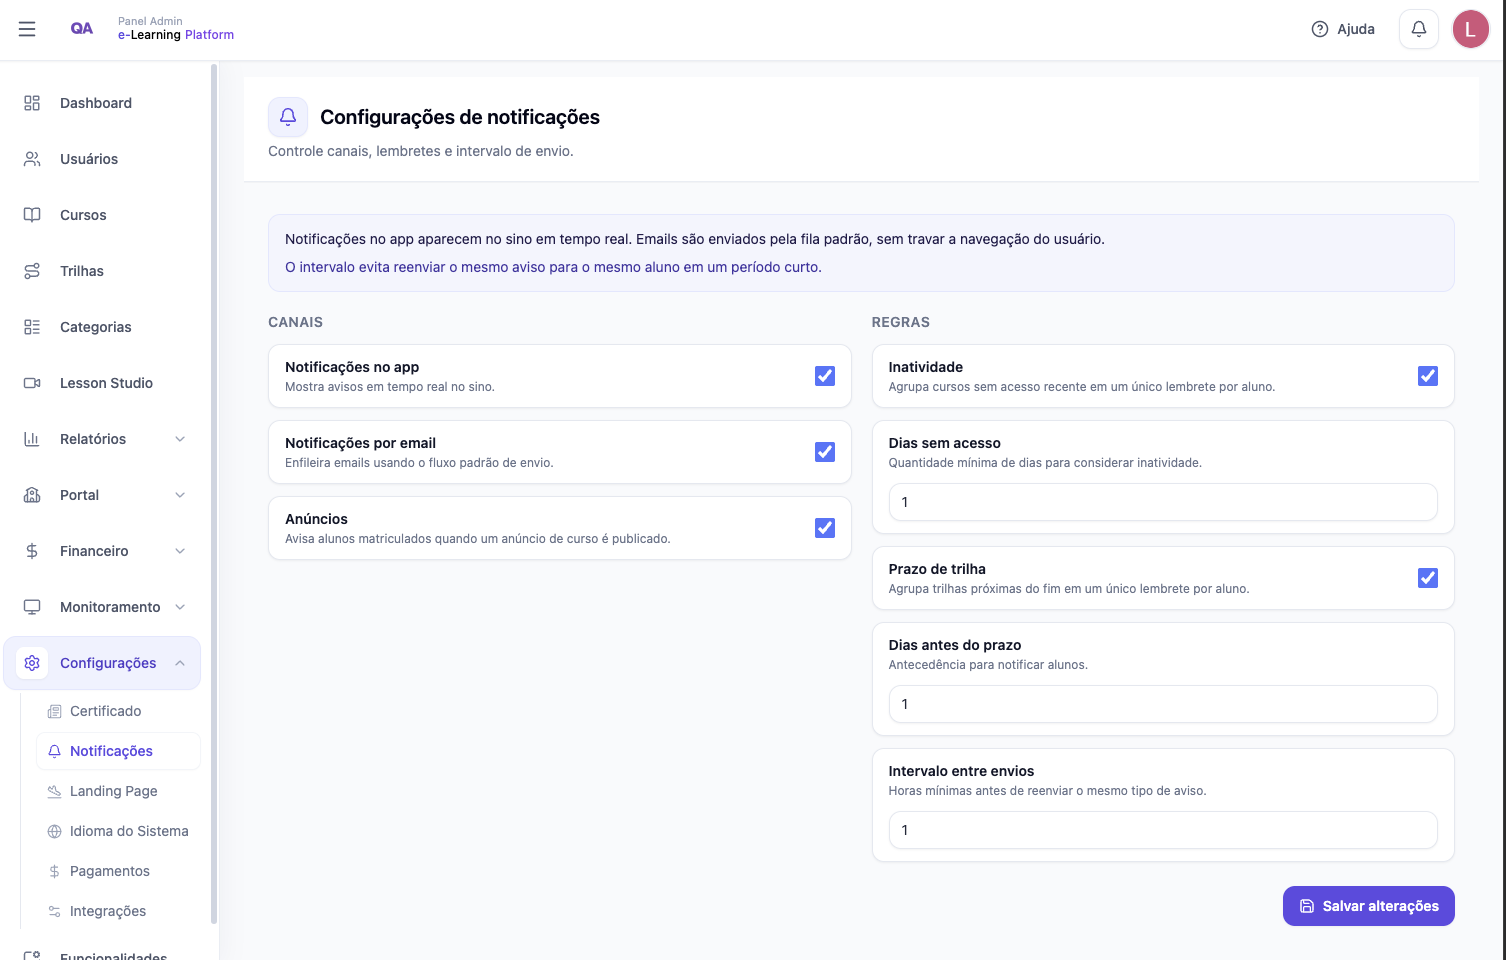
Task: Click the QA logo
Action: [x=82, y=28]
